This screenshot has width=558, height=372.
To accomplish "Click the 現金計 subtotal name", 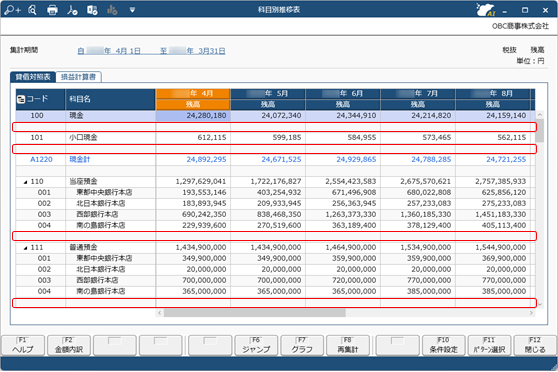I will click(80, 159).
